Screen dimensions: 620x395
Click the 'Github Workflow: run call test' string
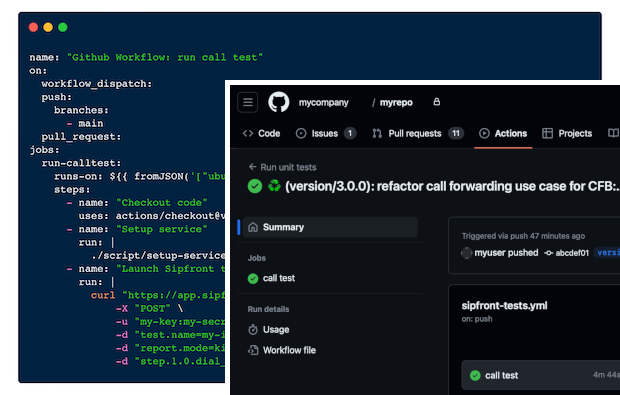[165, 57]
